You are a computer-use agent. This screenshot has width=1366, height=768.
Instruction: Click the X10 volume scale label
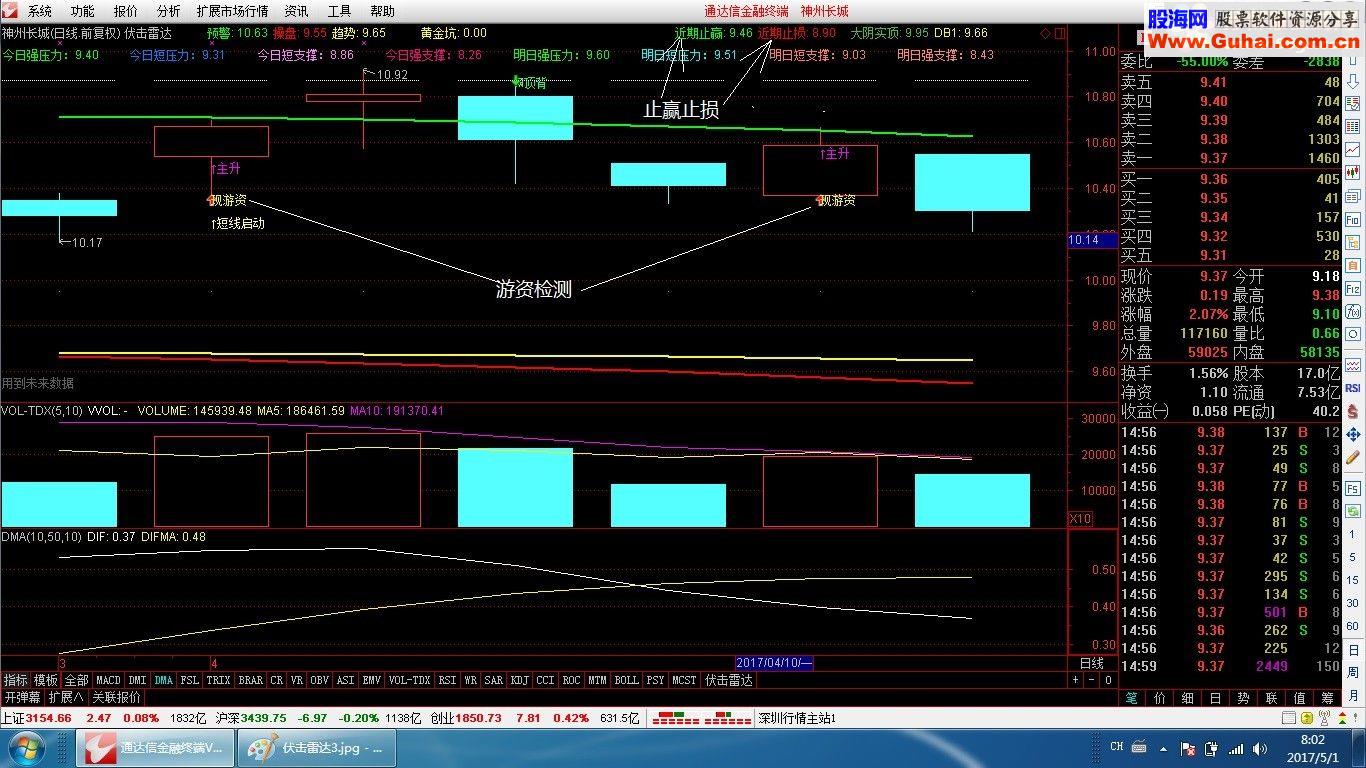[x=1080, y=519]
